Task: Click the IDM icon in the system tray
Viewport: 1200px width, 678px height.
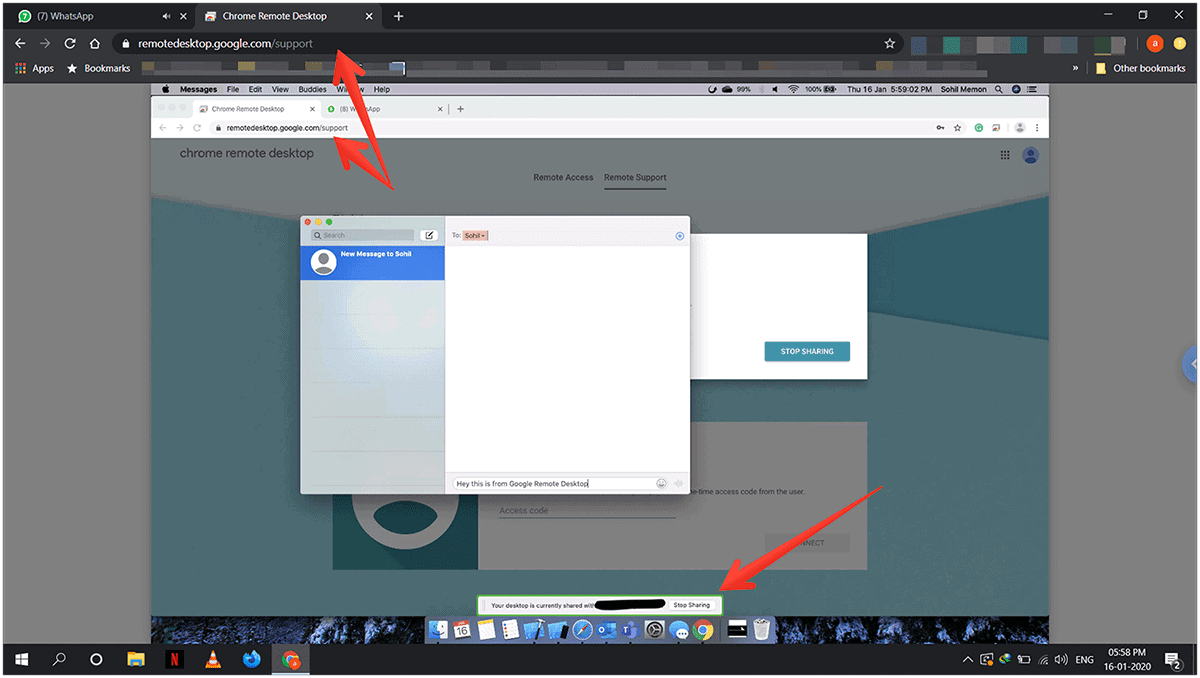Action: pyautogui.click(x=1005, y=659)
